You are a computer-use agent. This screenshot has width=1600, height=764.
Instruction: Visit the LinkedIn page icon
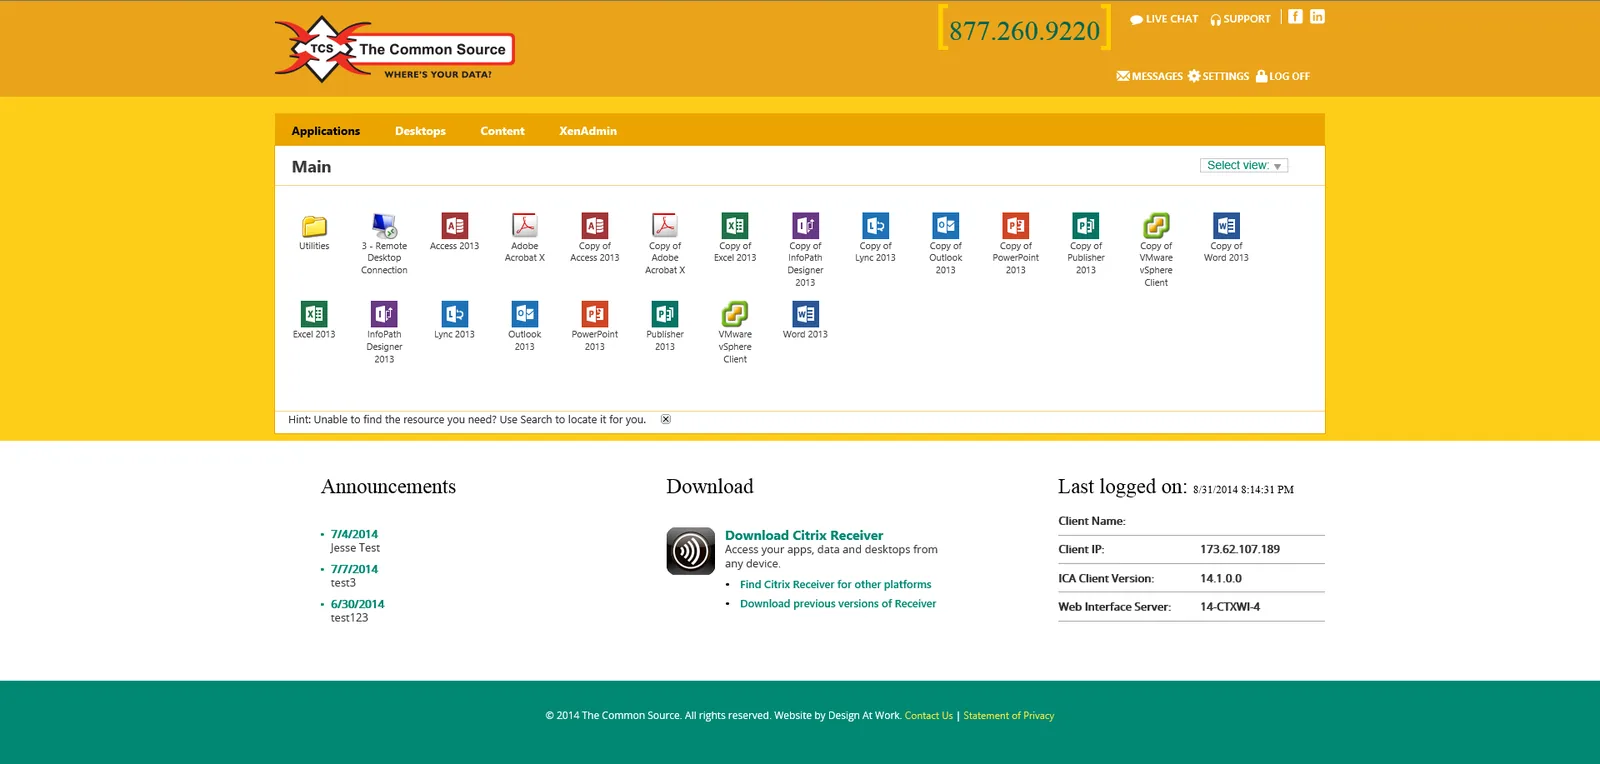[1317, 17]
